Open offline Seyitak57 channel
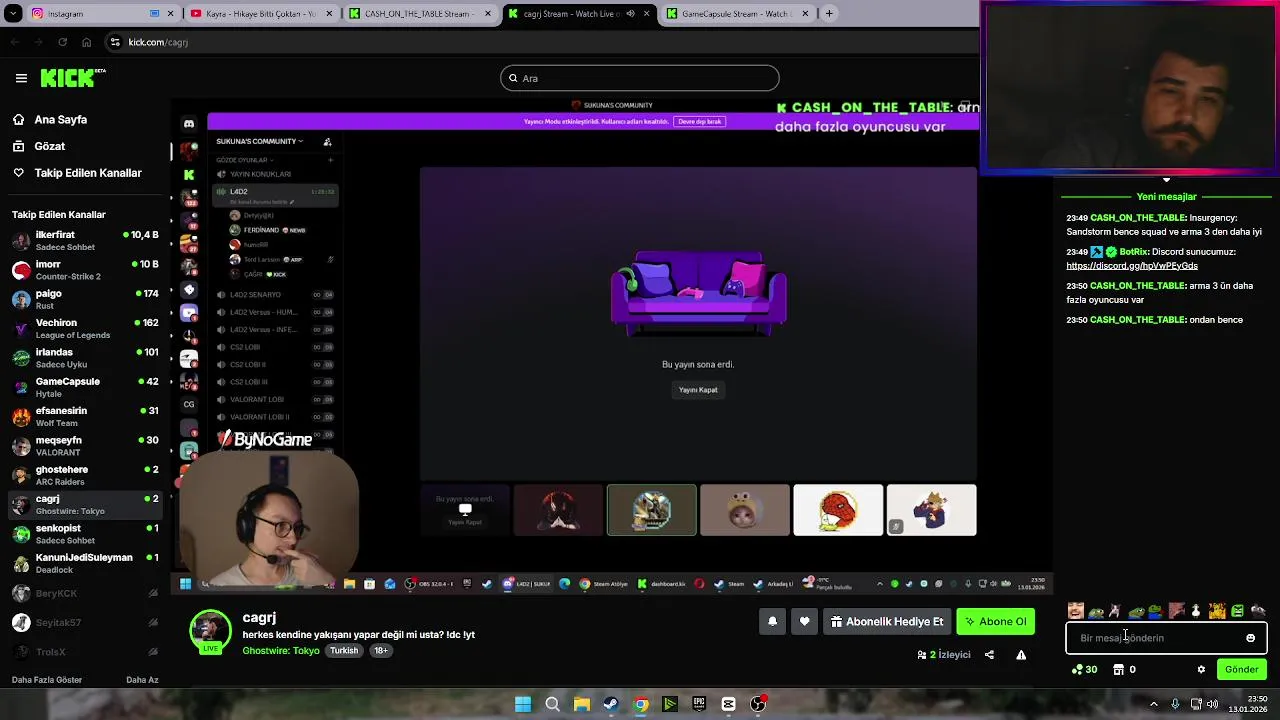Screen dimensions: 1280x720 (x=85, y=622)
